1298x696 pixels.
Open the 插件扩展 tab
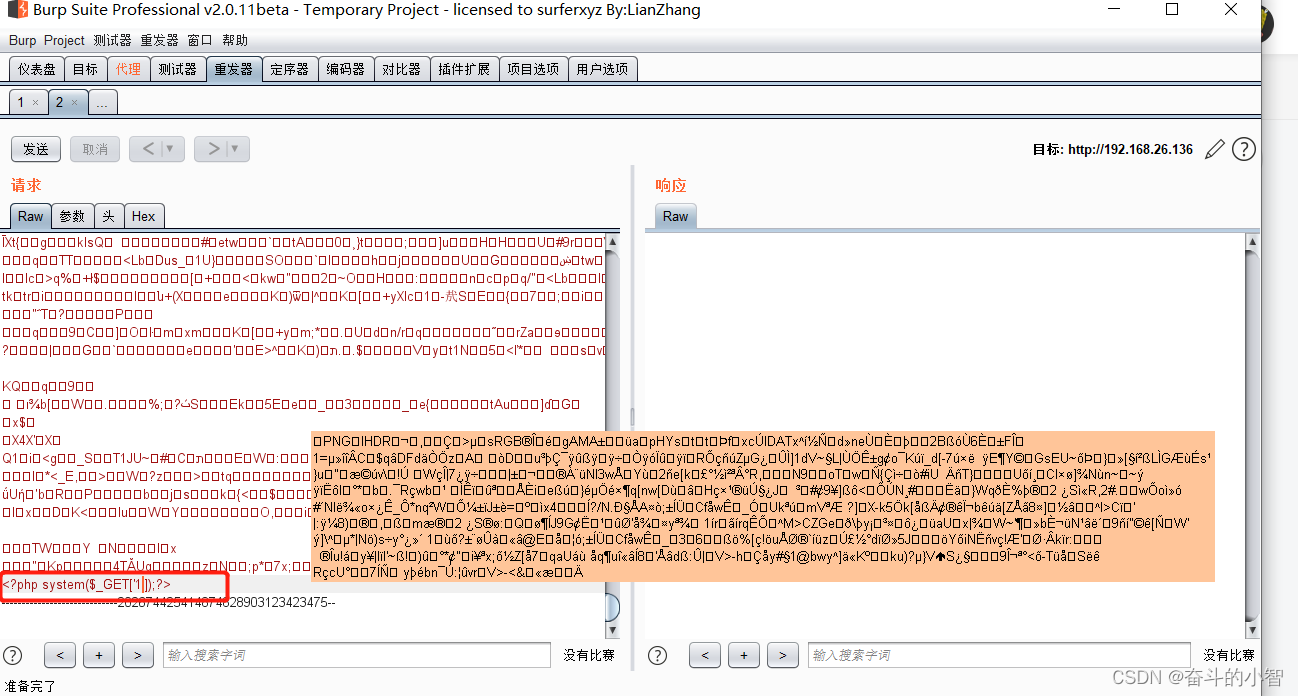click(464, 69)
